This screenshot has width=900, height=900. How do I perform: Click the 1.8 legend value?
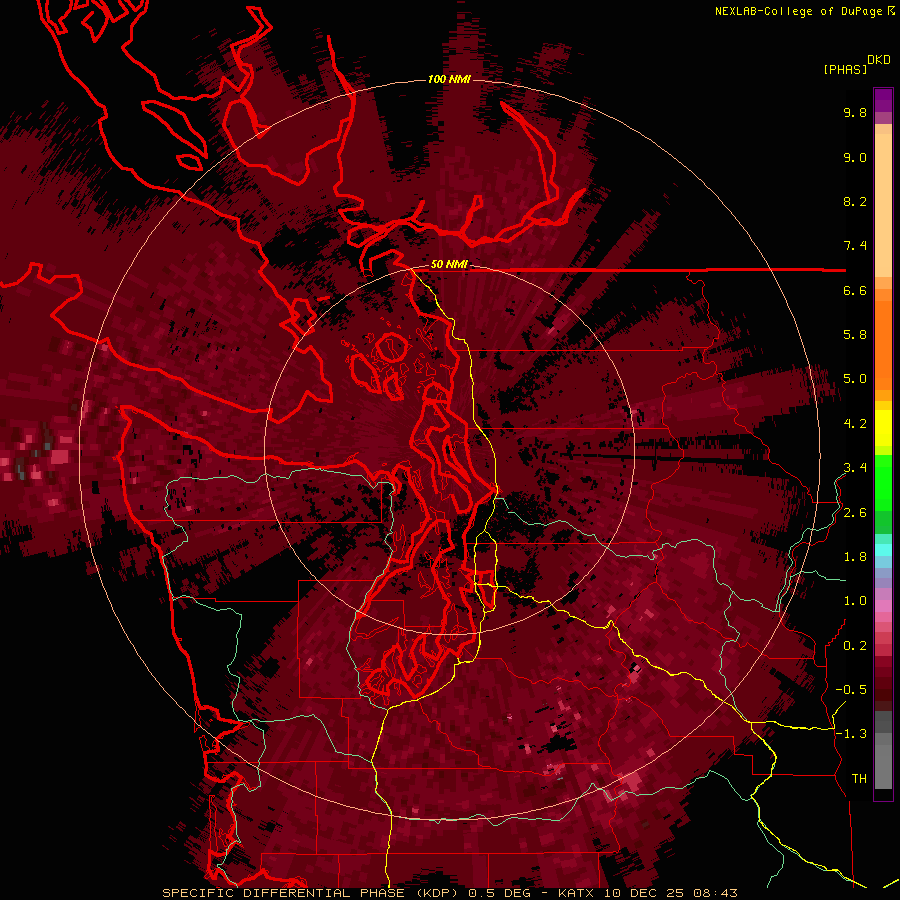(x=855, y=557)
